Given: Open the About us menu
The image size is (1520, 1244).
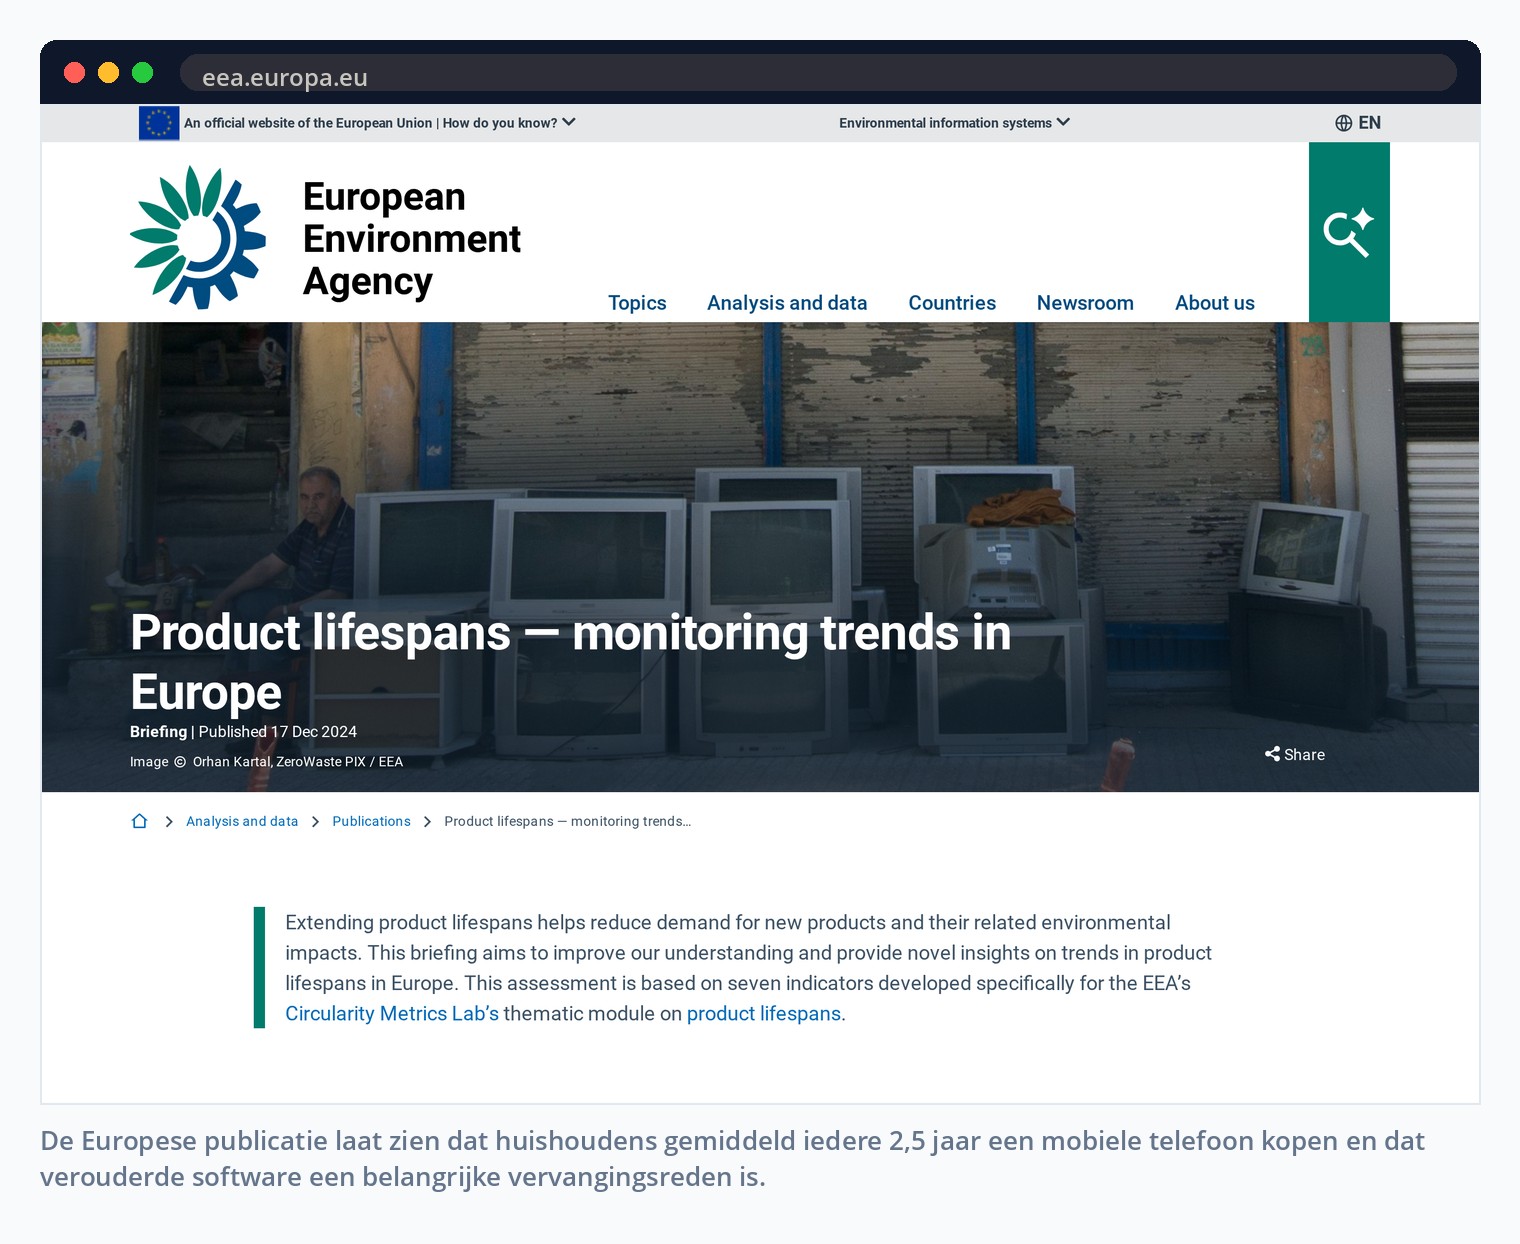Looking at the screenshot, I should coord(1215,303).
